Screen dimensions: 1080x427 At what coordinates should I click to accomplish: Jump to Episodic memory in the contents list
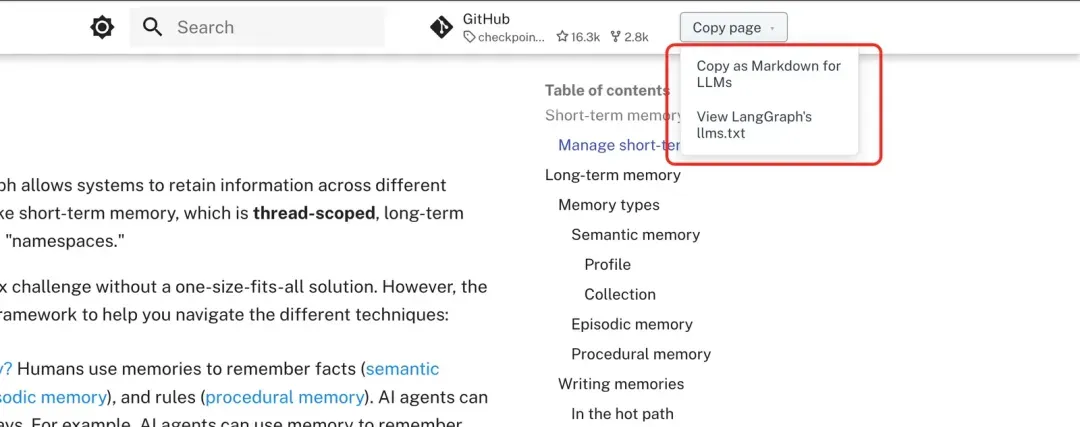pos(631,325)
